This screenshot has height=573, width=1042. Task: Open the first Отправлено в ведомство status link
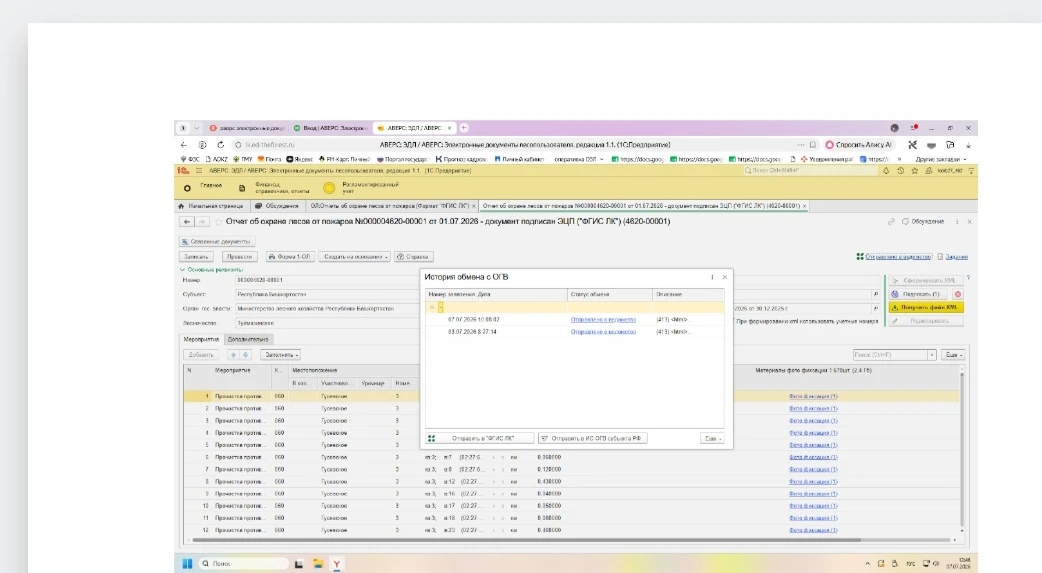(x=603, y=320)
